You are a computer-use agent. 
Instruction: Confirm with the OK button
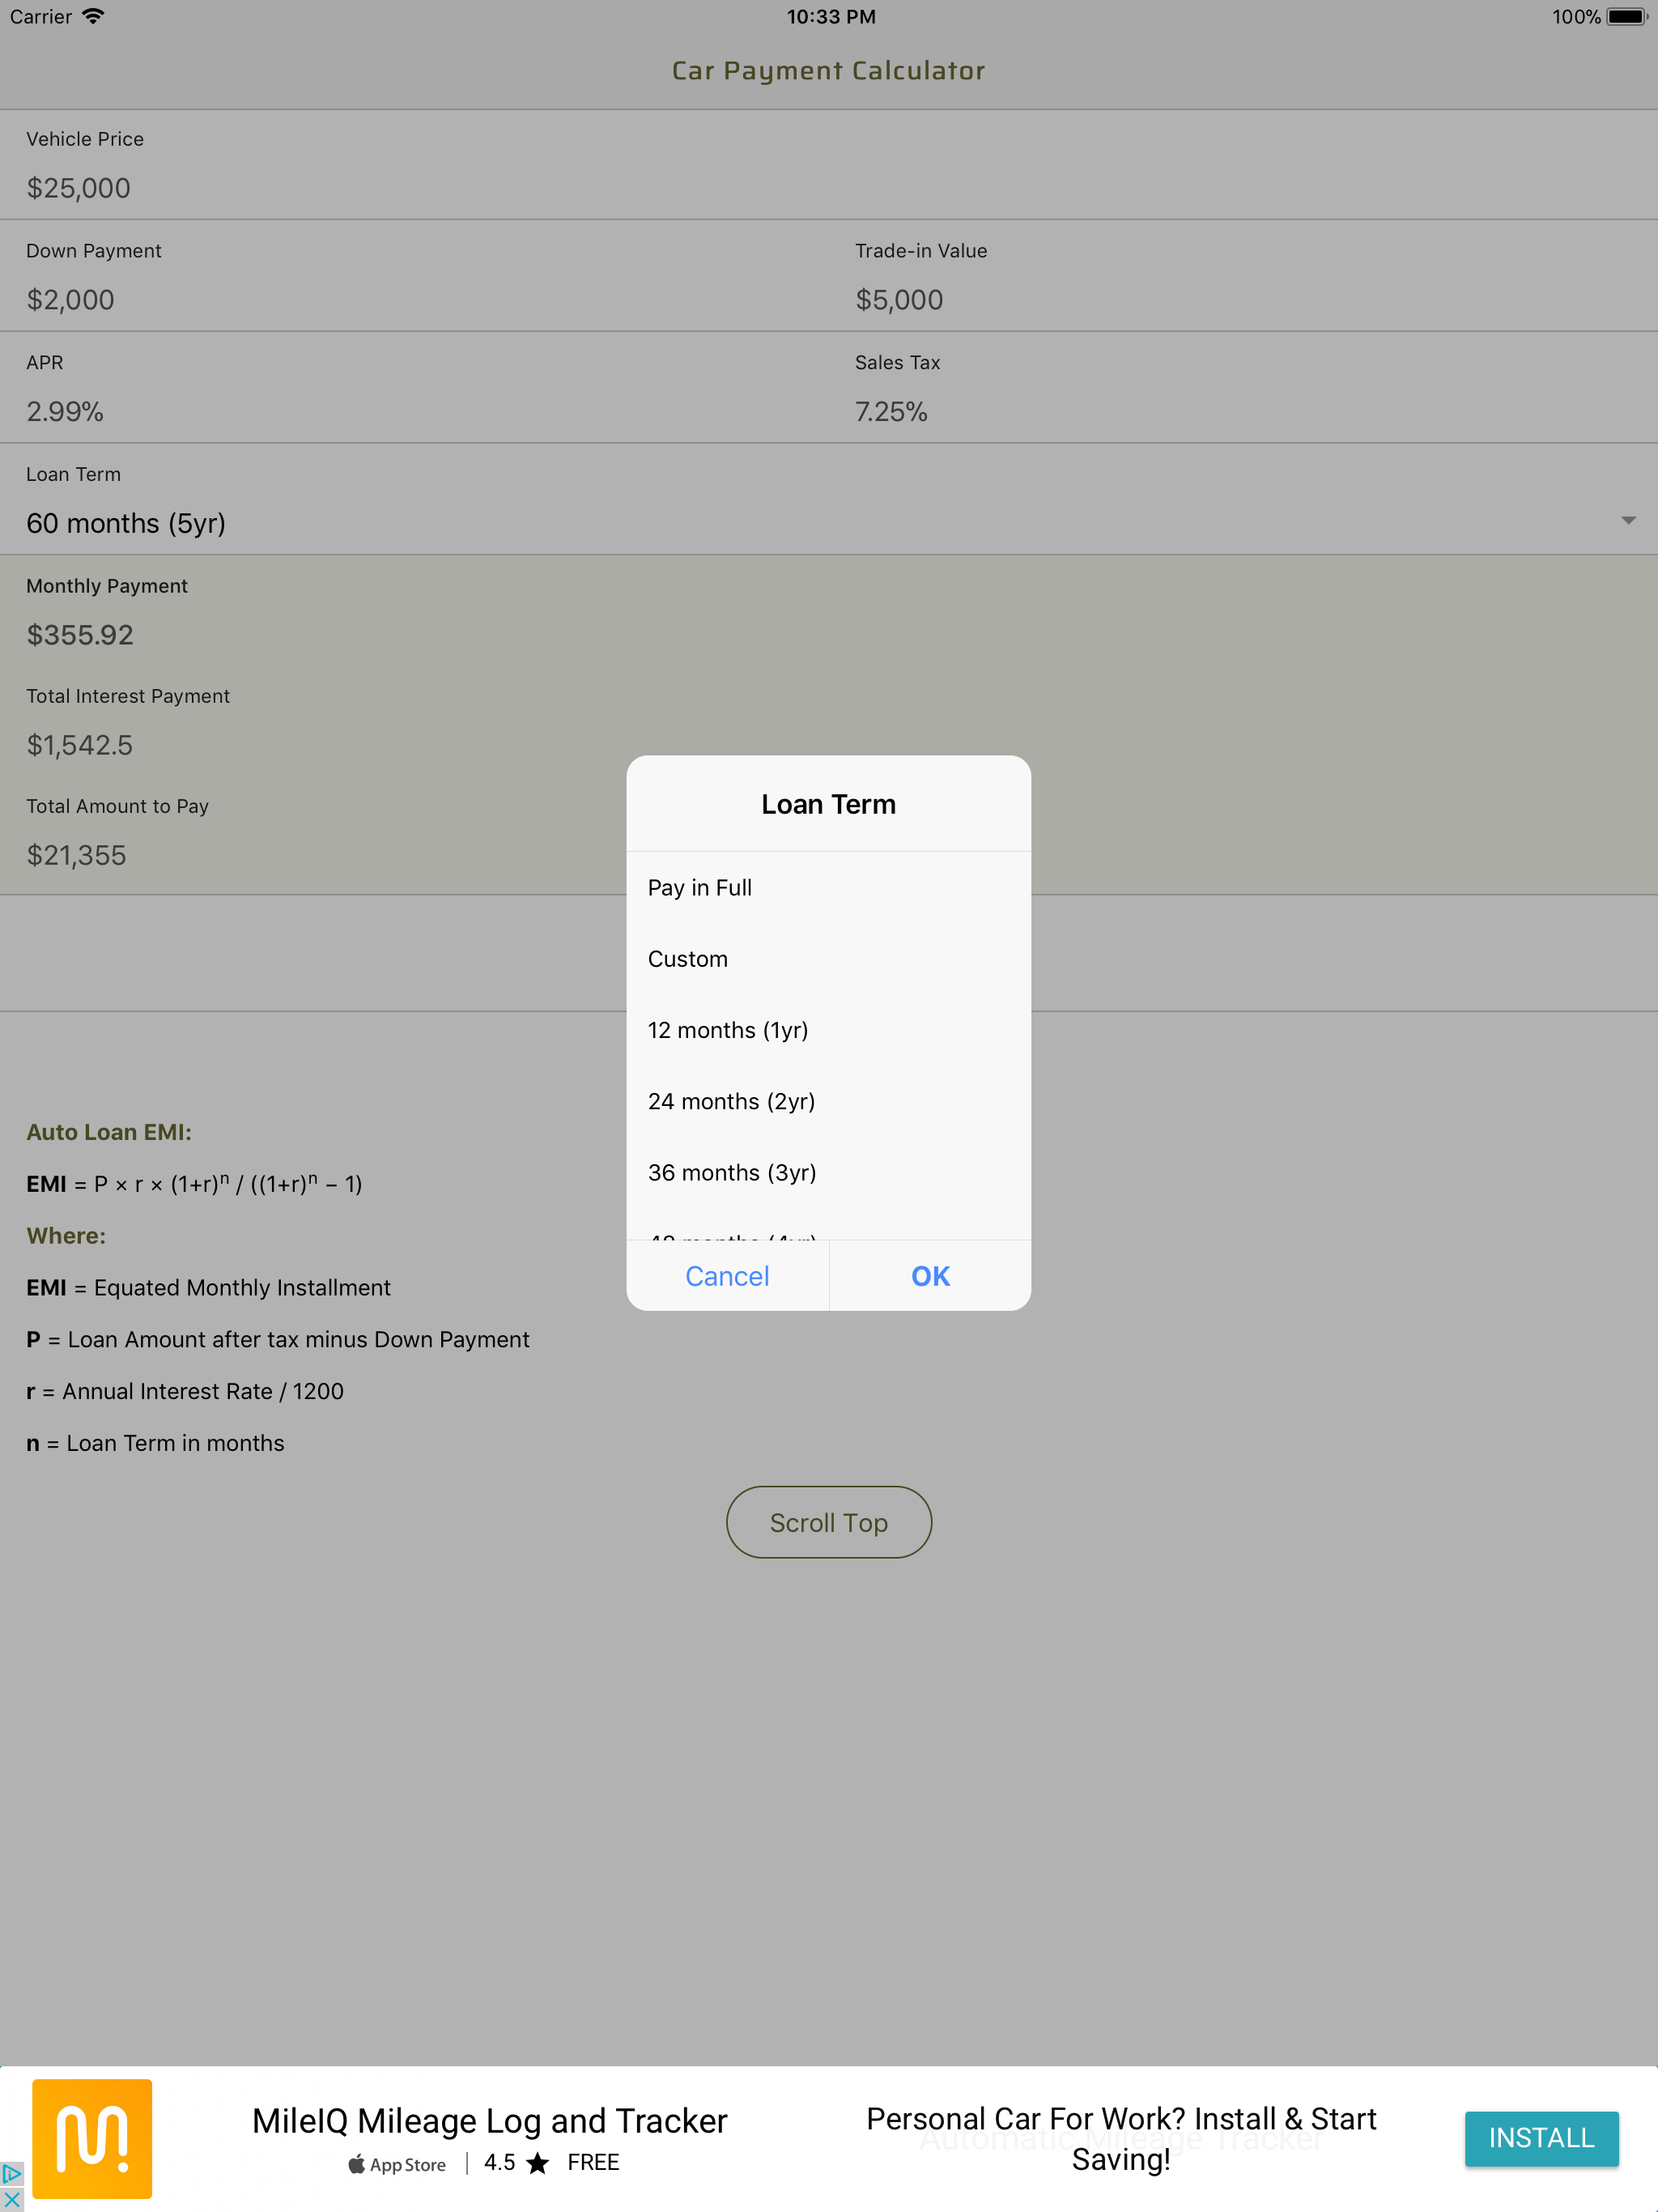[x=930, y=1276]
